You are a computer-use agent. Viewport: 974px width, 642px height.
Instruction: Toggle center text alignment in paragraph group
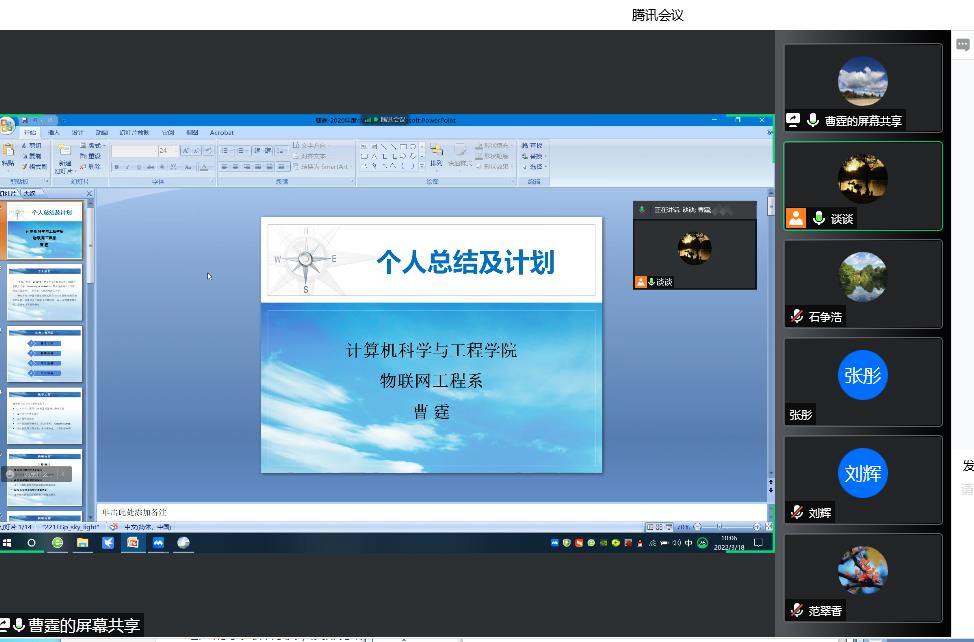(236, 167)
